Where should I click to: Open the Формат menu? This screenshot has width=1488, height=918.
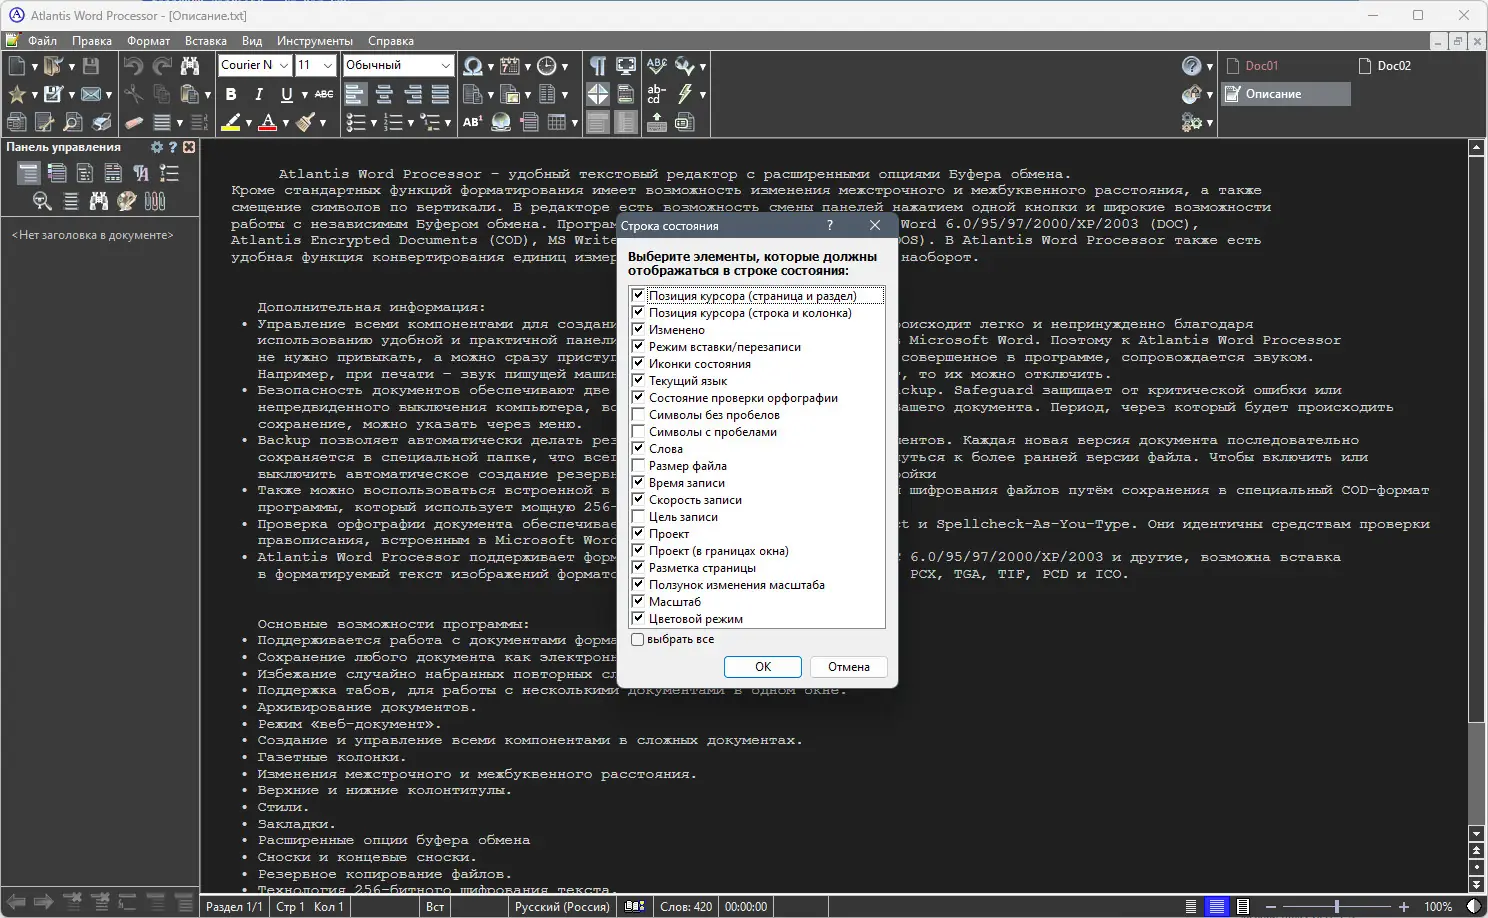148,41
